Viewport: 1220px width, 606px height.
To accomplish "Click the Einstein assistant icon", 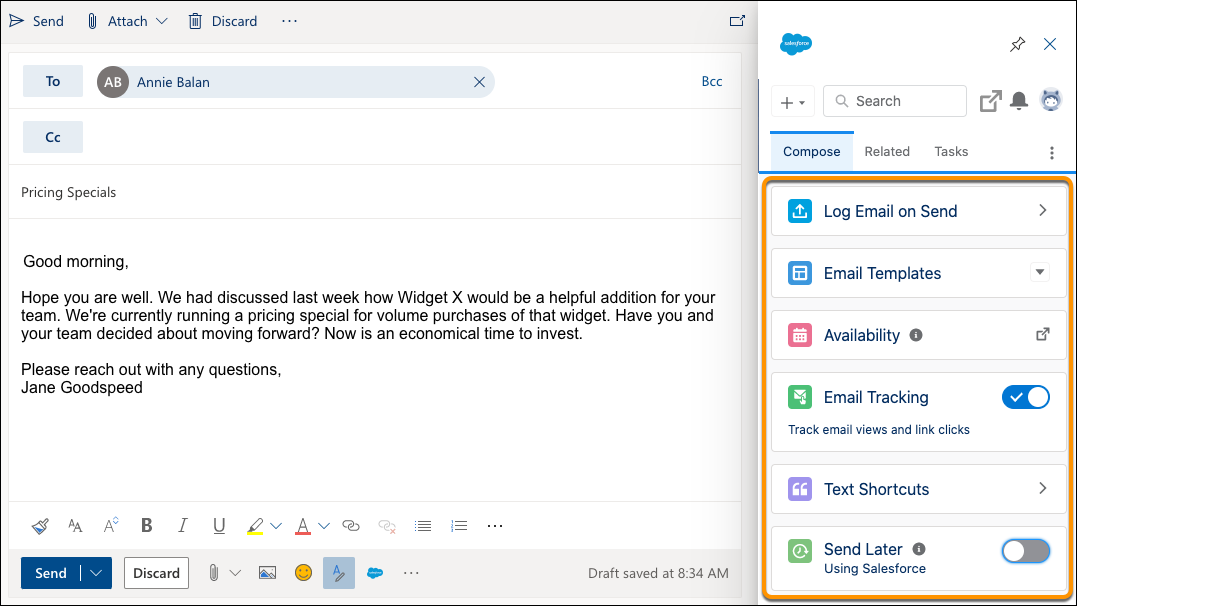I will (x=1051, y=100).
